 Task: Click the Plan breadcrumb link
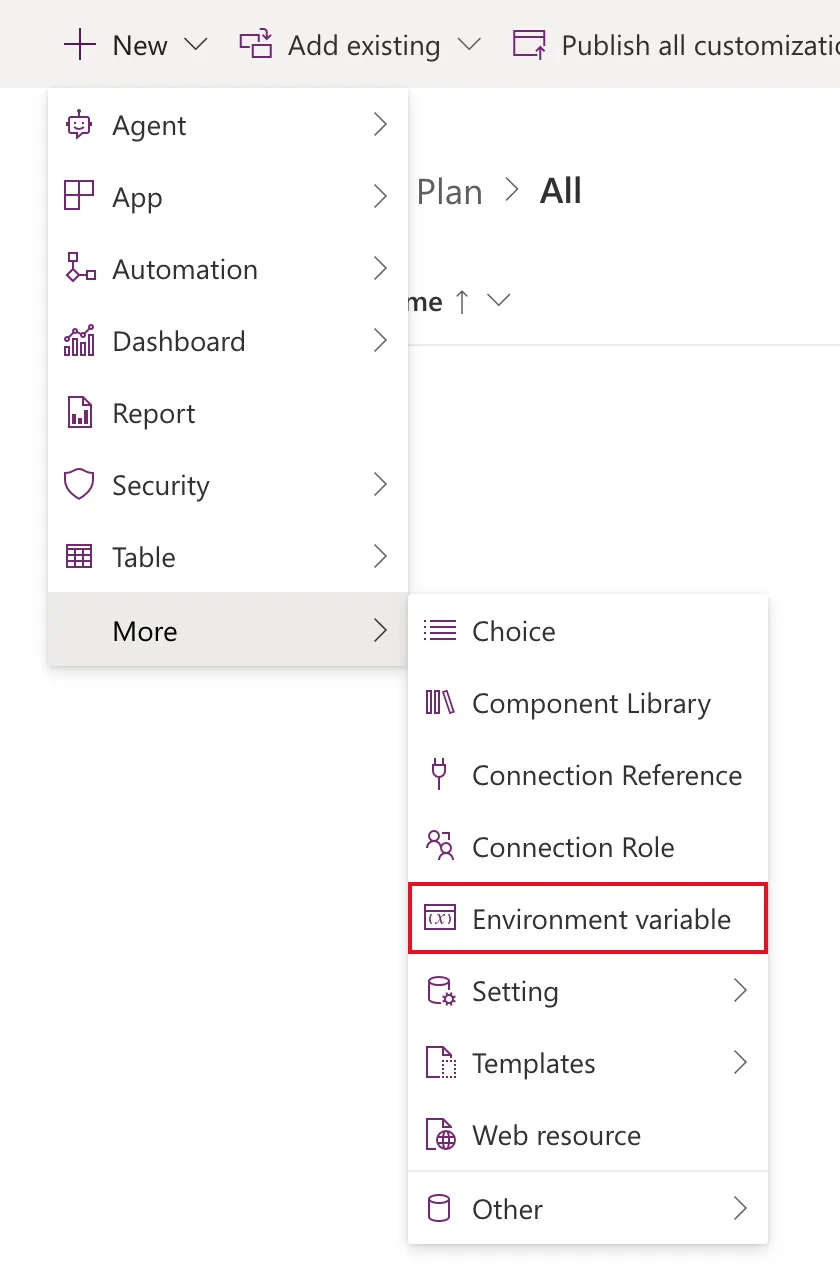tap(449, 192)
